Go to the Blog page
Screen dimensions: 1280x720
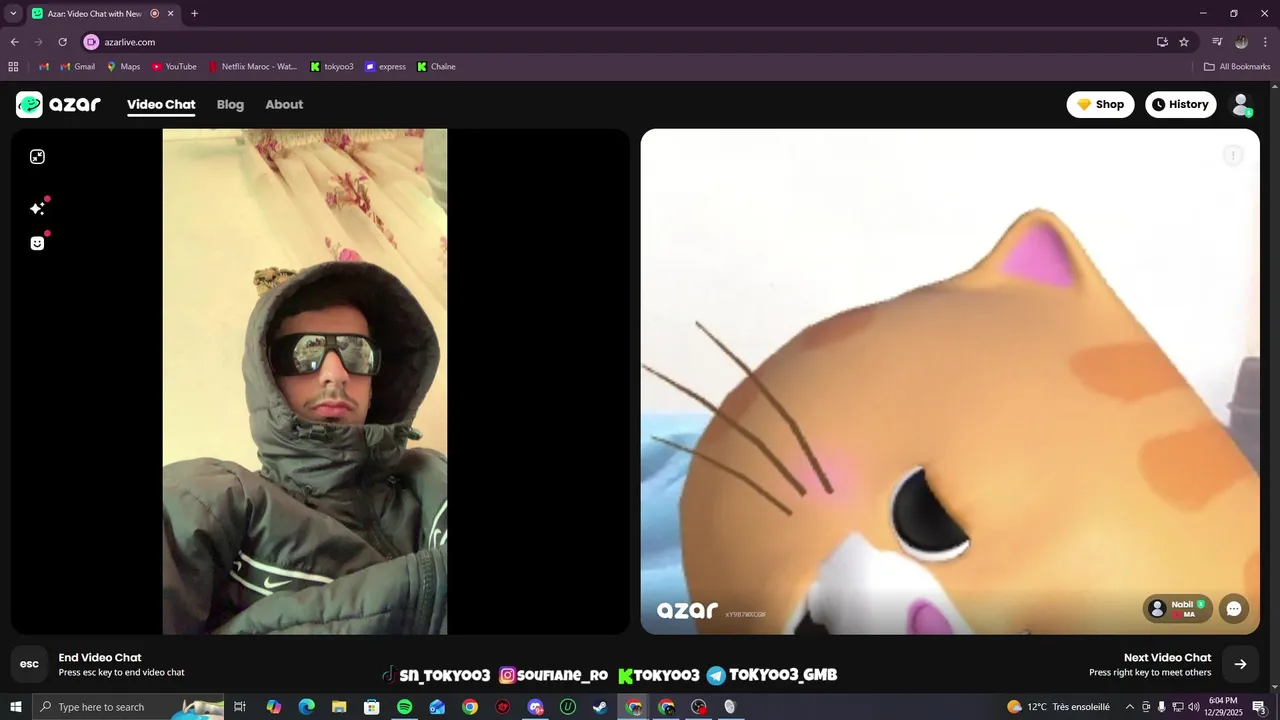[x=230, y=104]
